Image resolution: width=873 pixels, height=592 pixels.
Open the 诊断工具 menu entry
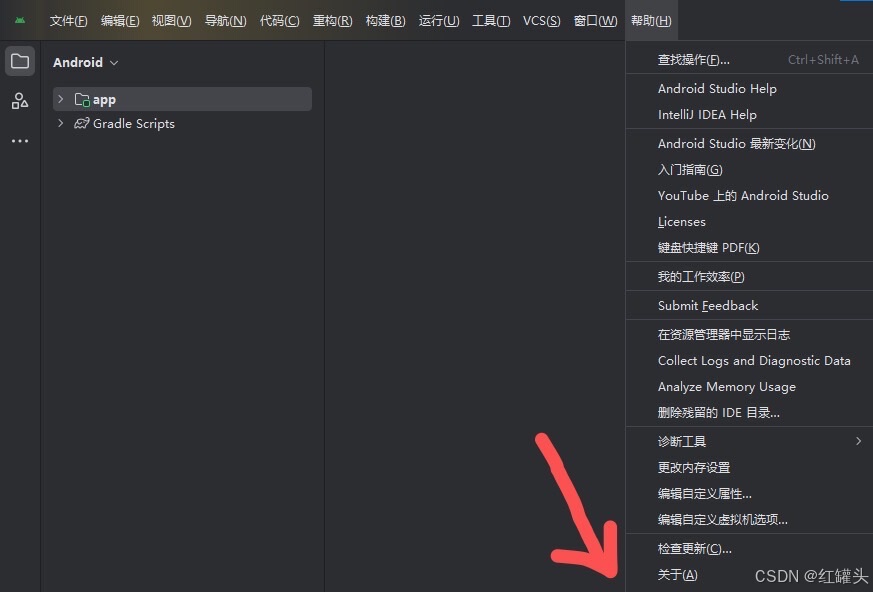click(749, 442)
